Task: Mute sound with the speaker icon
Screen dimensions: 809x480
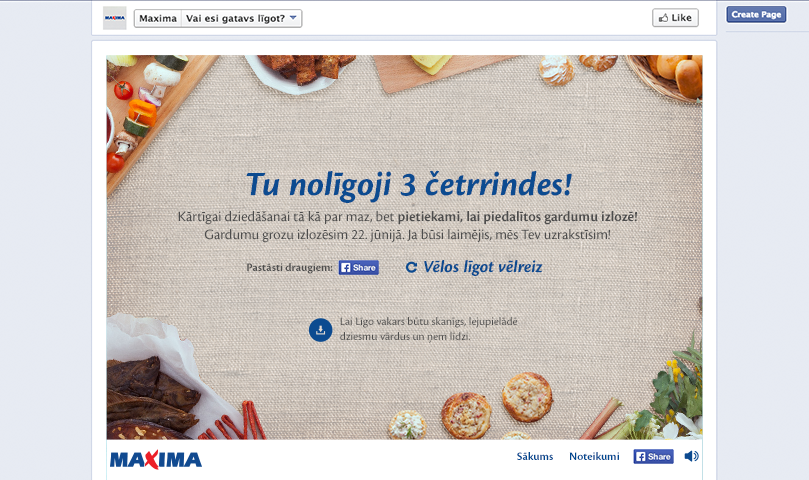Action: point(691,456)
